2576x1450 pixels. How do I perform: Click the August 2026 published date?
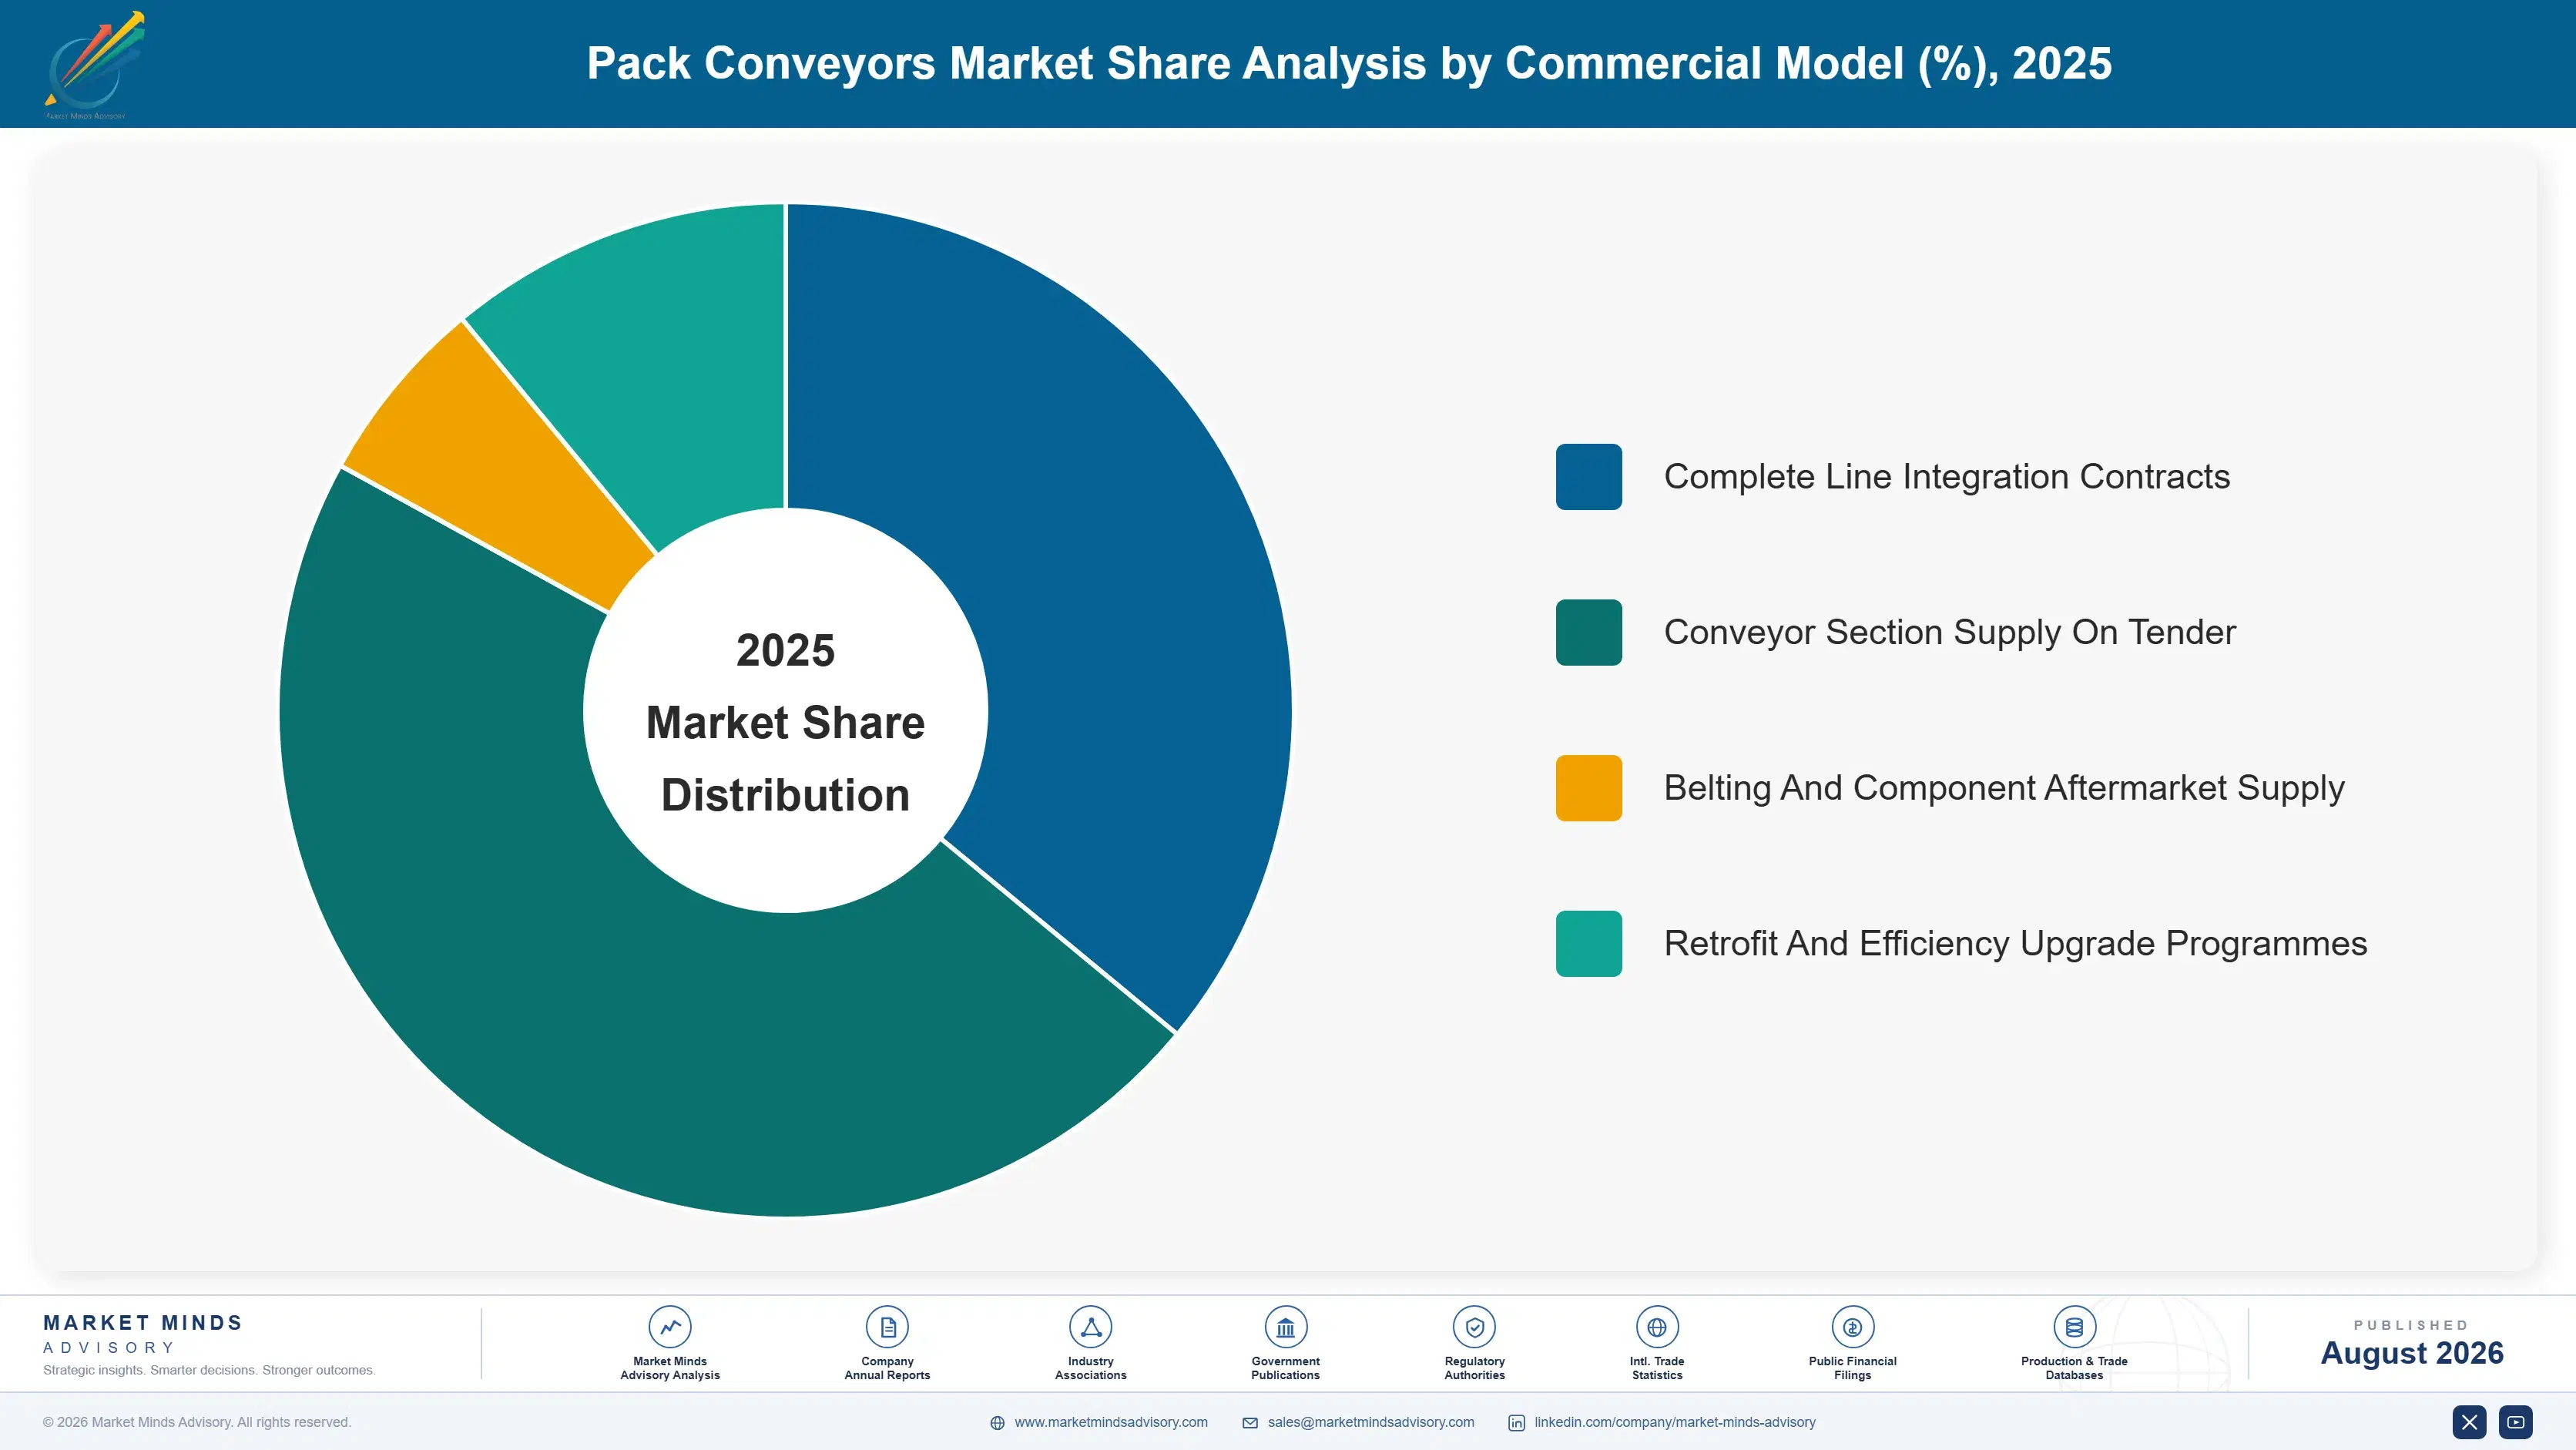[x=2412, y=1353]
